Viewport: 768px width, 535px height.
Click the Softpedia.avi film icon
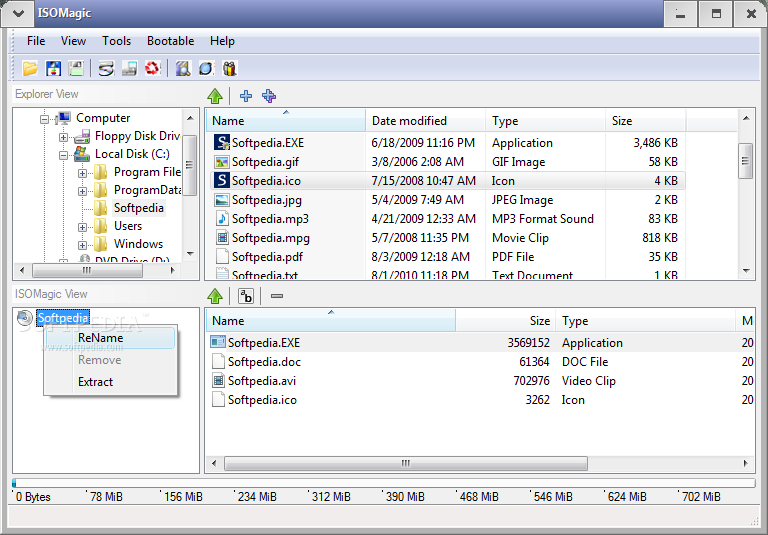(x=218, y=381)
